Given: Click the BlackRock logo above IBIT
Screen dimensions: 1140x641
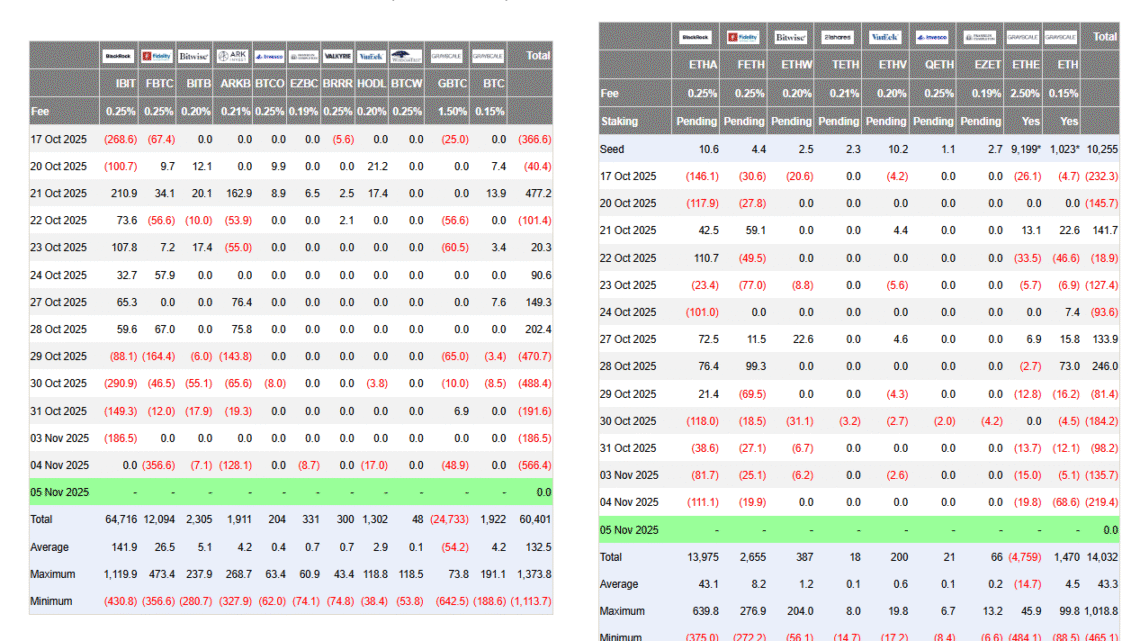Looking at the screenshot, I should [120, 57].
